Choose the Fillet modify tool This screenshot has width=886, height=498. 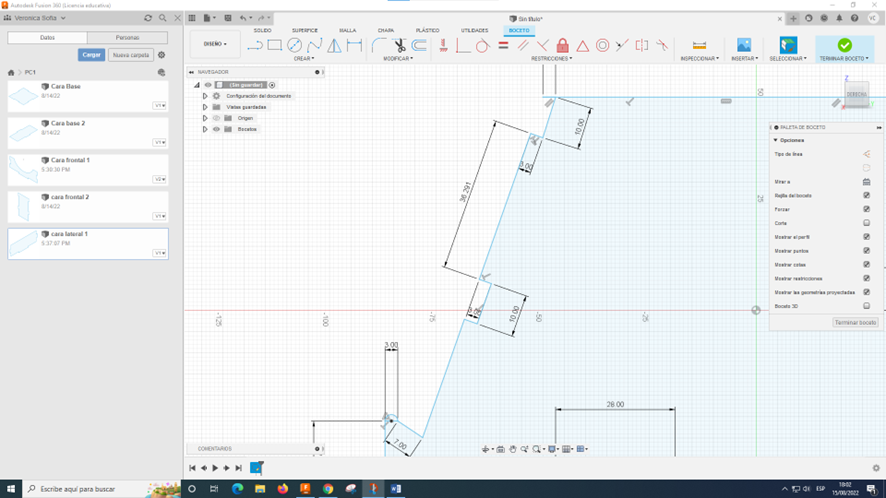pos(379,45)
